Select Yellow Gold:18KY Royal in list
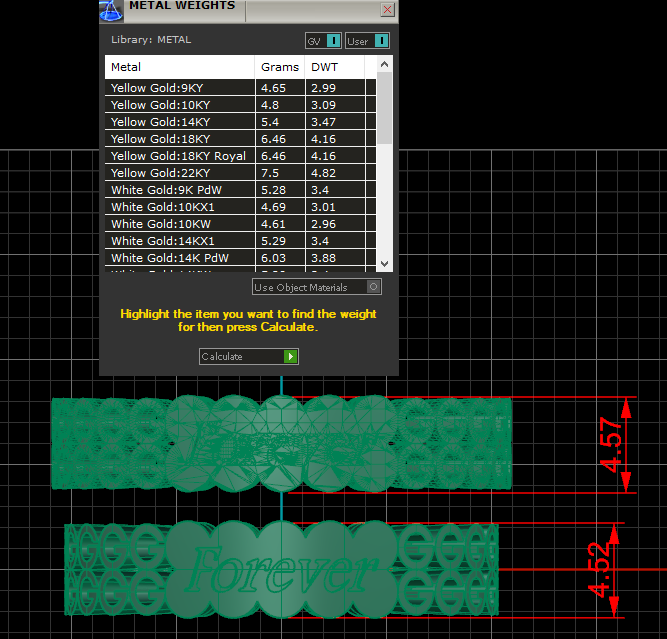 pyautogui.click(x=180, y=156)
